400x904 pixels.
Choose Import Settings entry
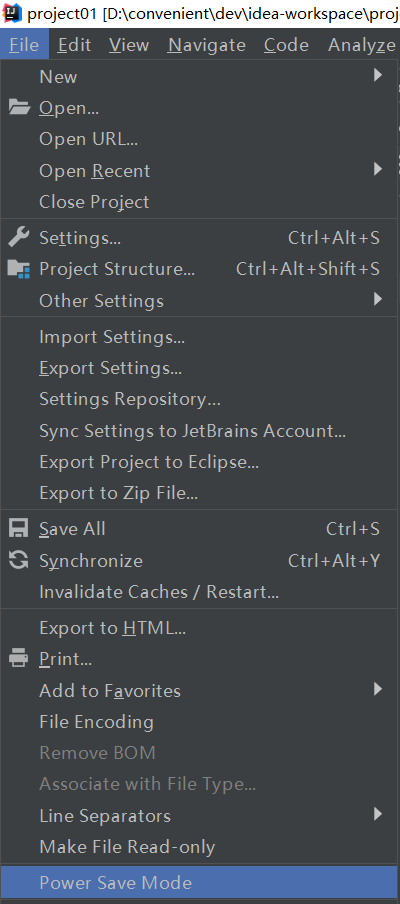[199, 337]
